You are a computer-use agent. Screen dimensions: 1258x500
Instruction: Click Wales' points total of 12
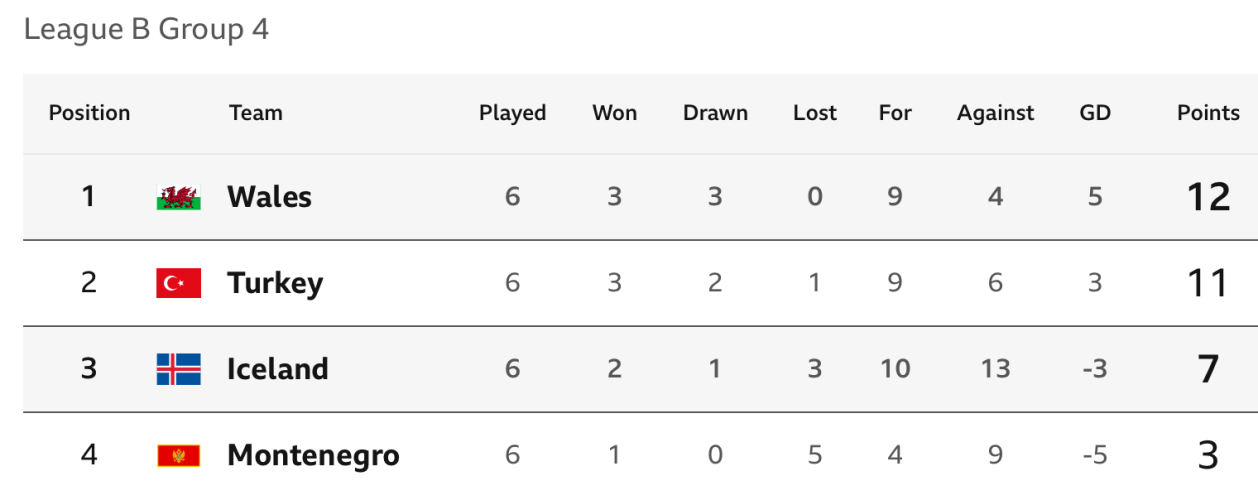(1208, 197)
